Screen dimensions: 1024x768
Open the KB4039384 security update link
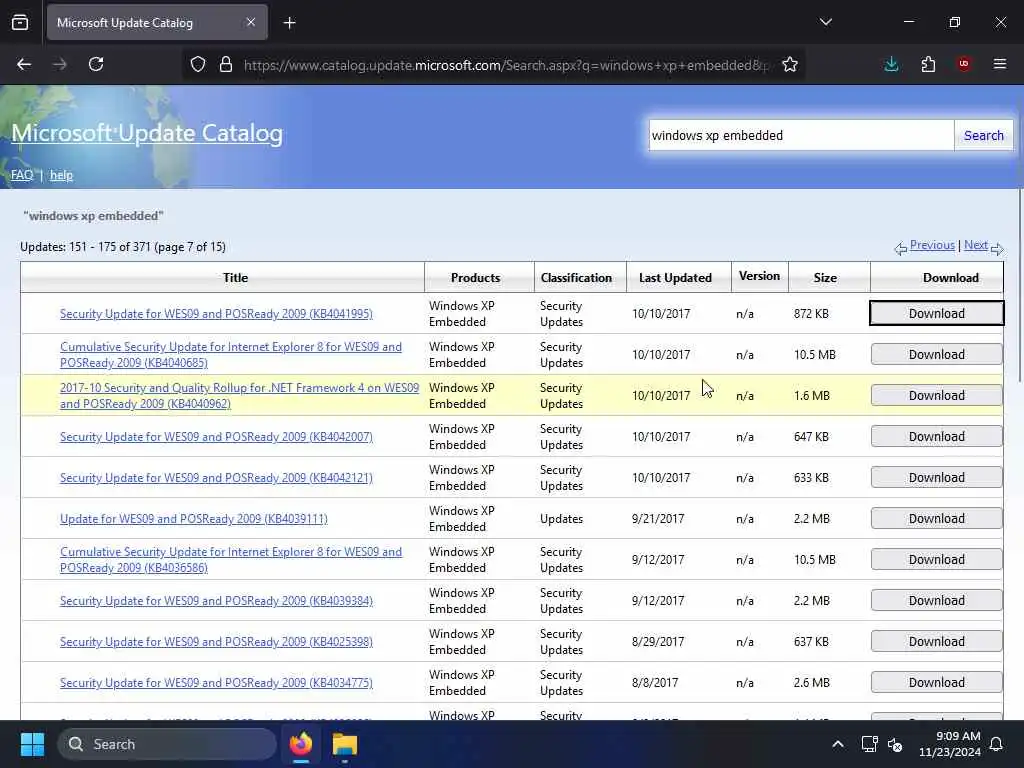point(216,601)
